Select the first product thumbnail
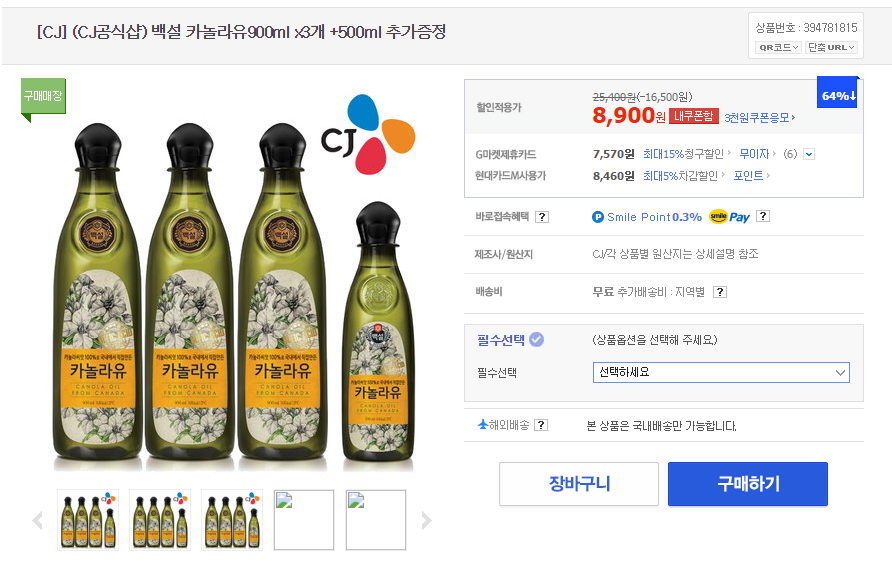The width and height of the screenshot is (892, 581). [x=88, y=520]
